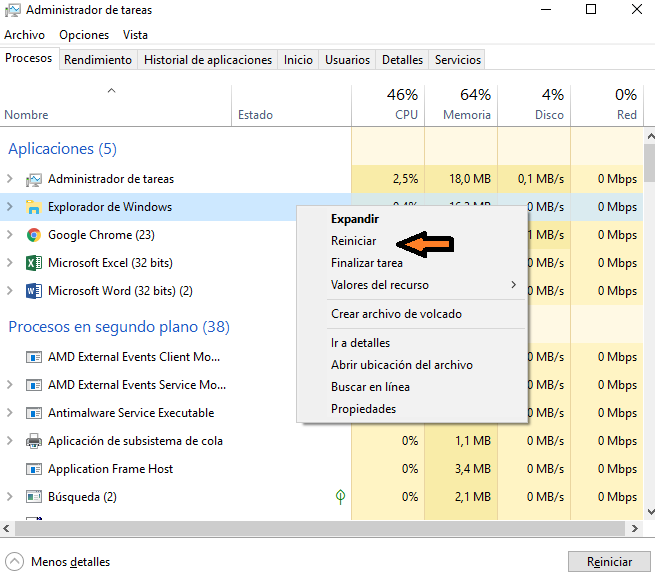Select the Procesos tab
The height and width of the screenshot is (579, 655).
tap(29, 58)
